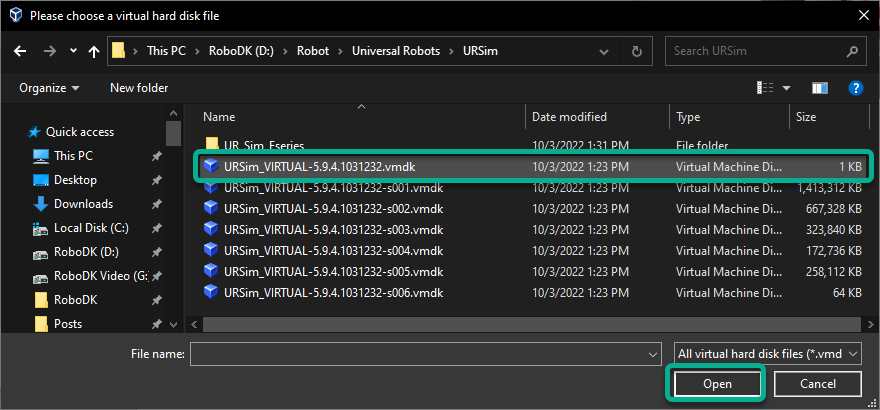Click the Up one level arrow
Image resolution: width=880 pixels, height=410 pixels.
pyautogui.click(x=93, y=51)
